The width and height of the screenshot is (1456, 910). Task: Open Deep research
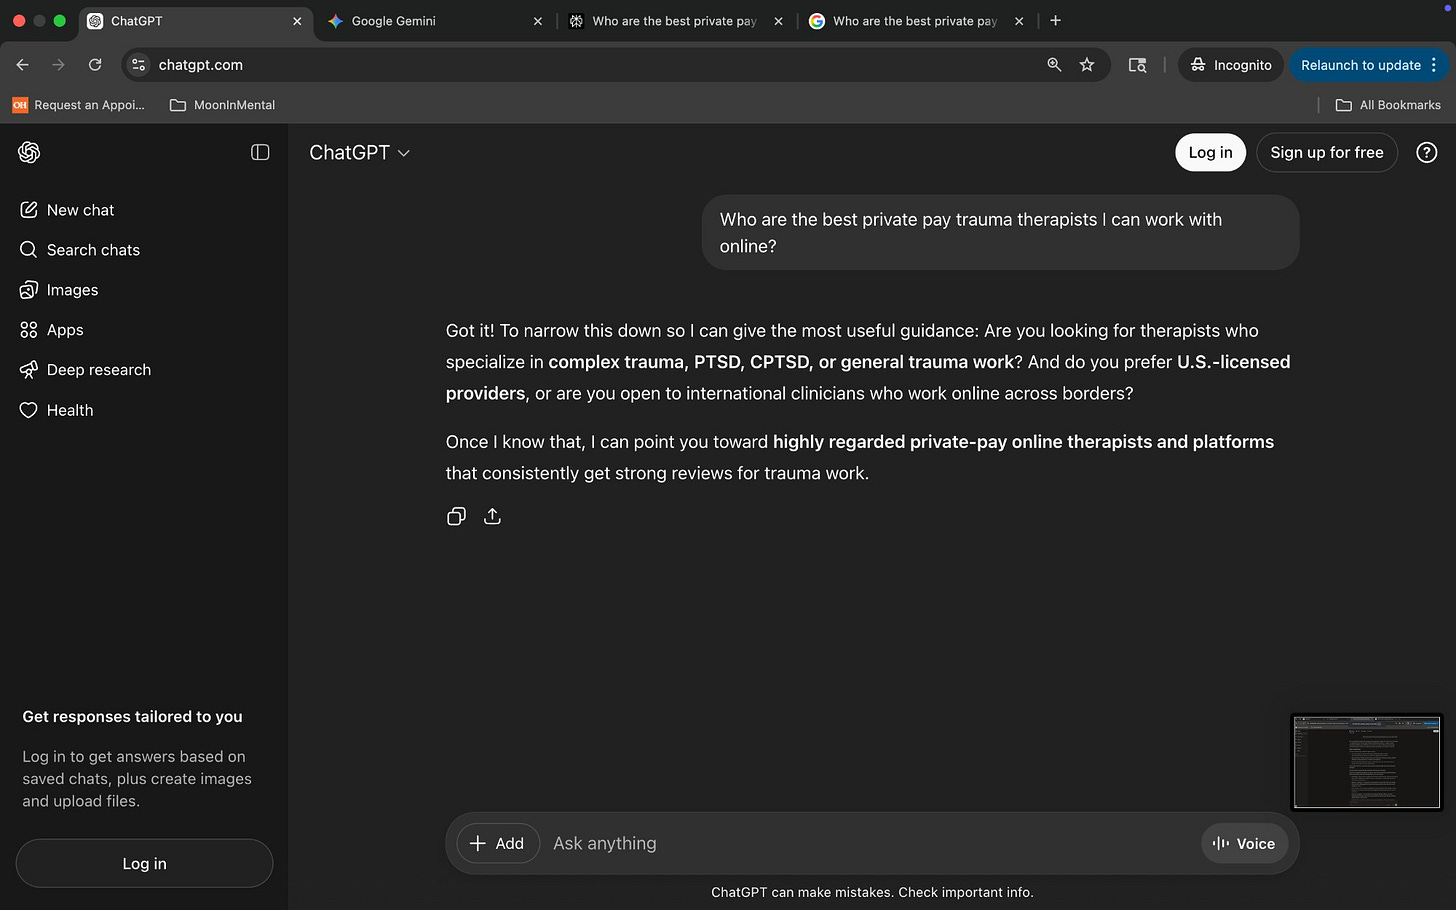(x=85, y=370)
